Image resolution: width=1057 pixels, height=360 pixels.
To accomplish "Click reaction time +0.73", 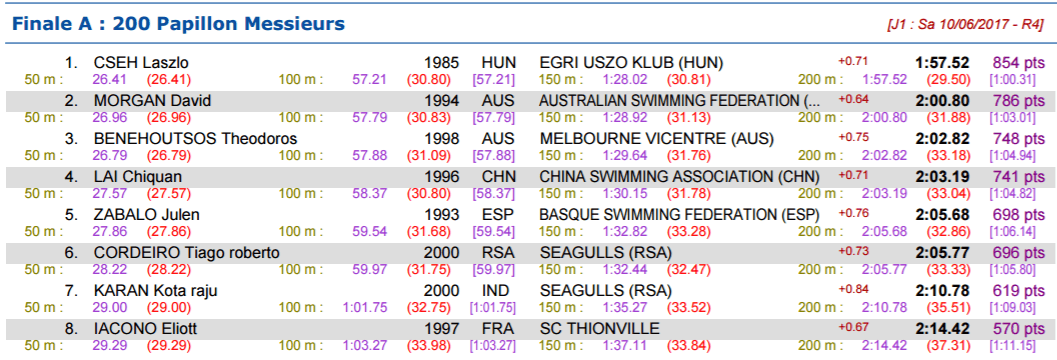I will [853, 251].
